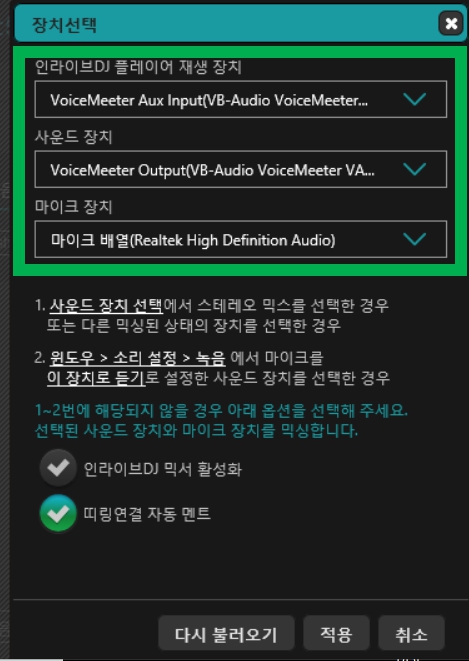Open the underlined 사운드 장치 선택 link
469x661 pixels.
[106, 305]
